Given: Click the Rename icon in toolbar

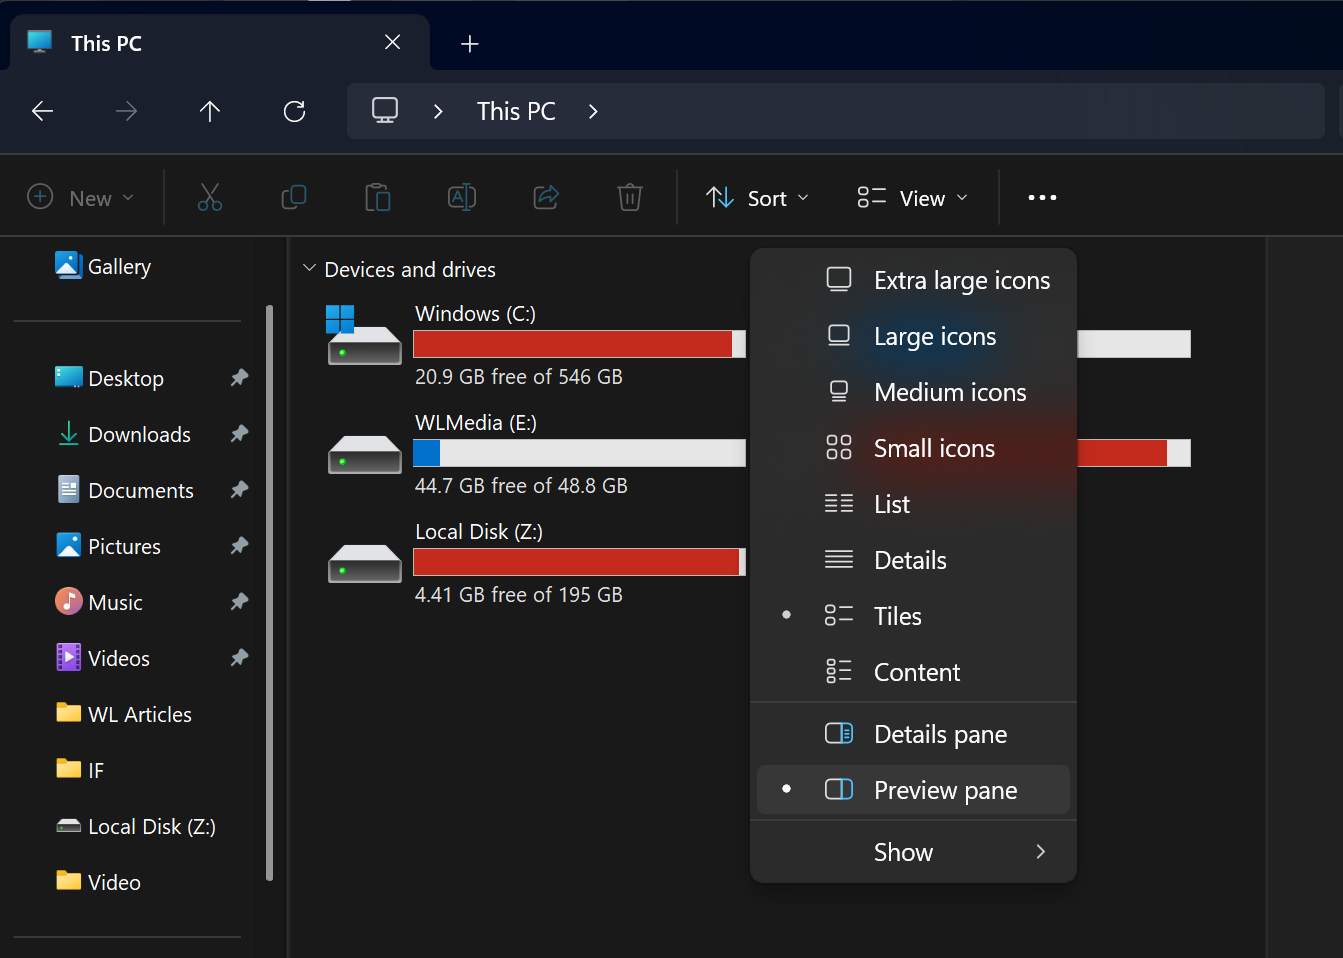Looking at the screenshot, I should pyautogui.click(x=462, y=197).
